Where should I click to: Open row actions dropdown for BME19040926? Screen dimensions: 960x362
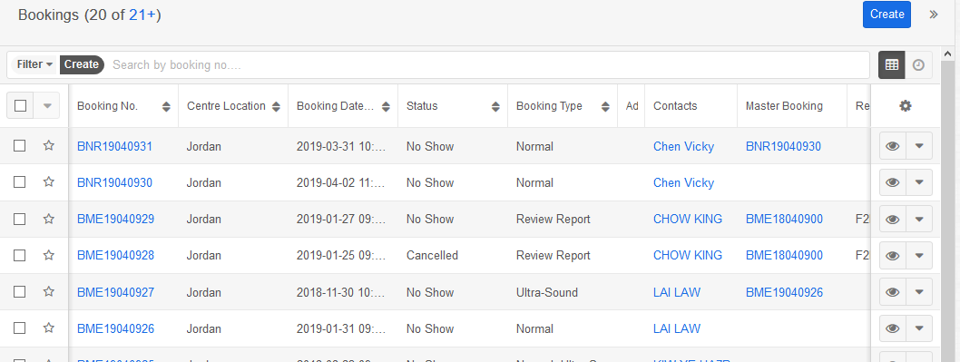pos(919,329)
